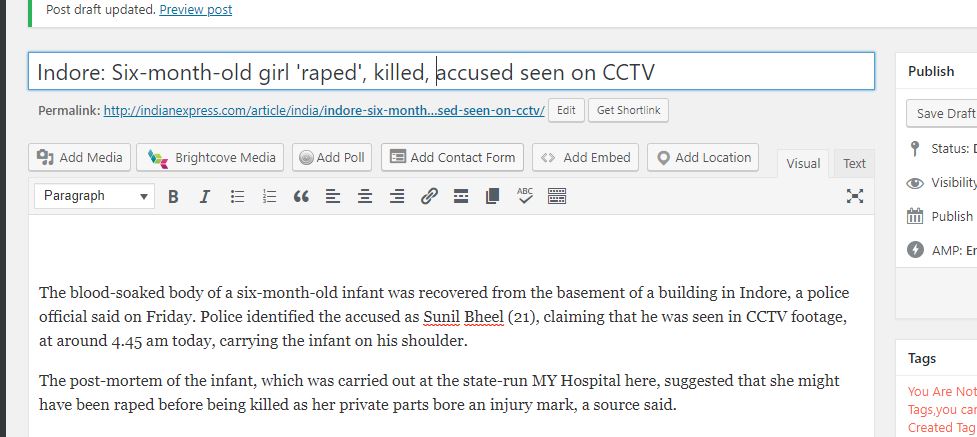Insert a bulleted list
Viewport: 977px width, 437px height.
click(x=237, y=197)
